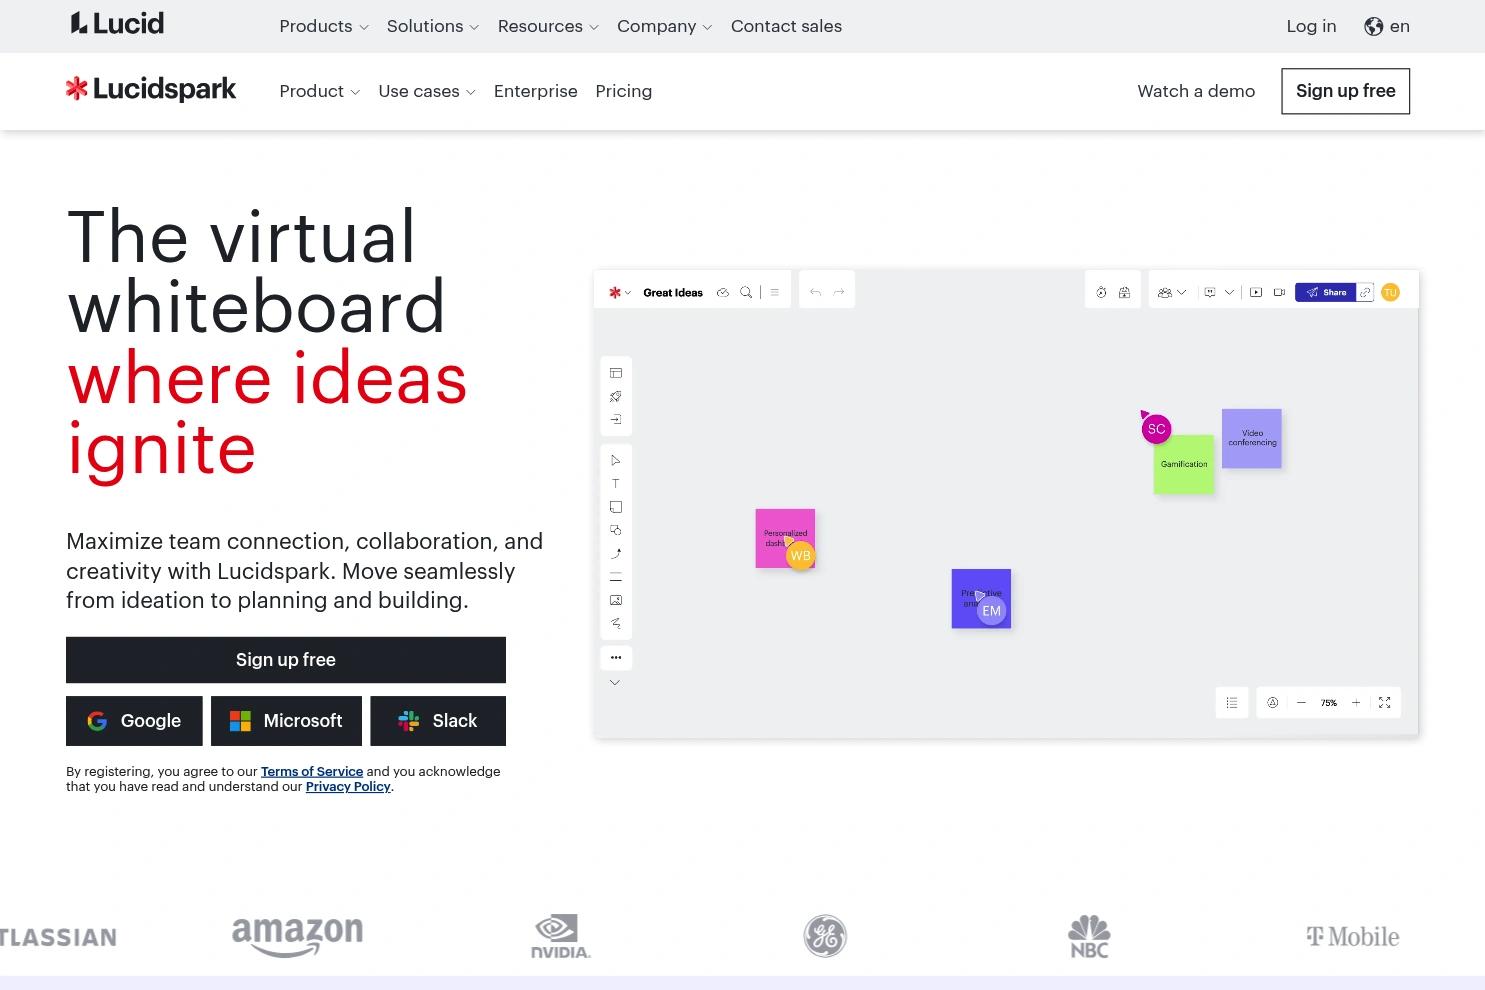Click the fullscreen expand icon
The image size is (1485, 990).
tap(1385, 702)
